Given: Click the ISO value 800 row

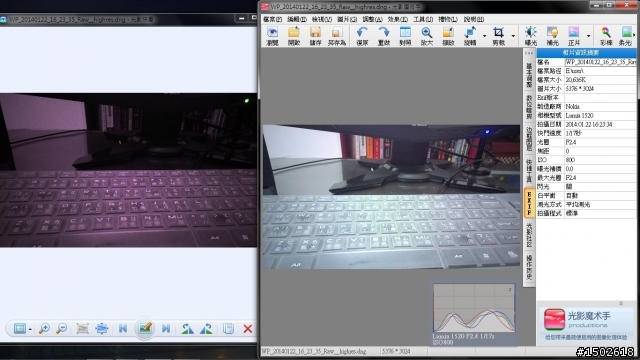Looking at the screenshot, I should pyautogui.click(x=586, y=160).
